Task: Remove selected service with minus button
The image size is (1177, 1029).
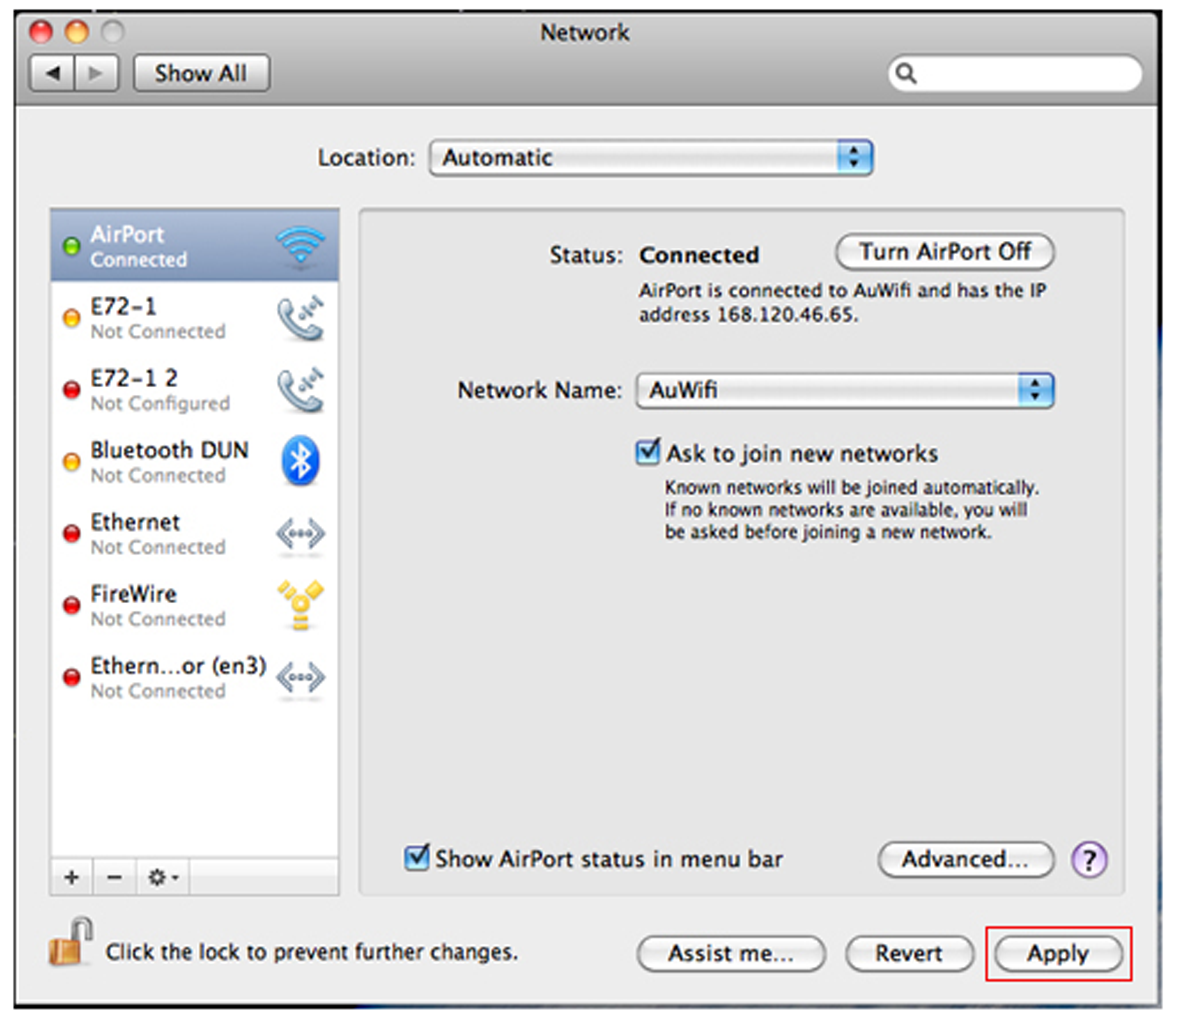Action: pos(114,877)
